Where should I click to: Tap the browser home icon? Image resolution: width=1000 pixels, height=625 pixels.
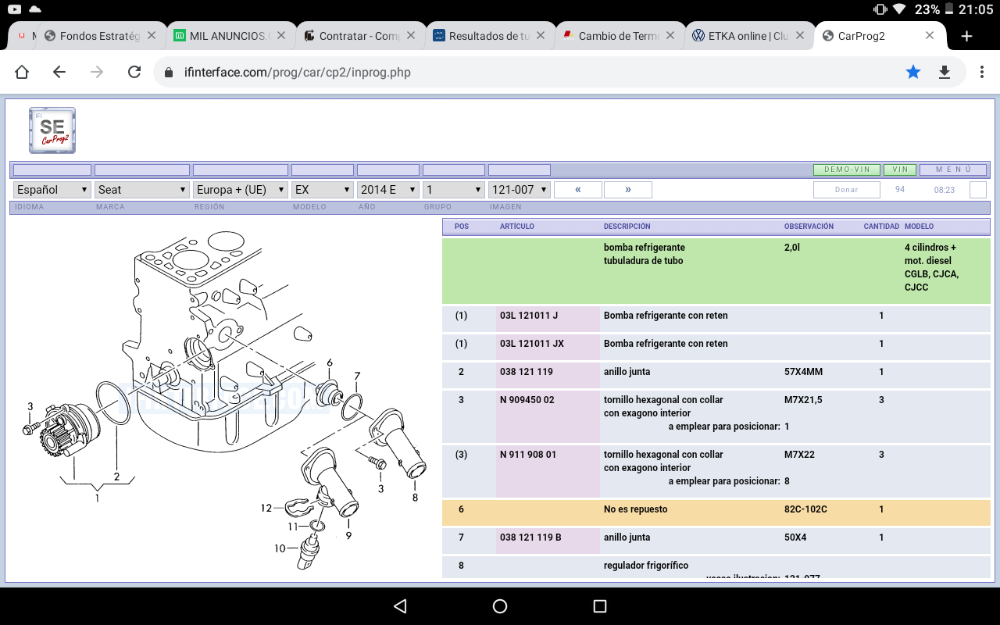tap(22, 72)
